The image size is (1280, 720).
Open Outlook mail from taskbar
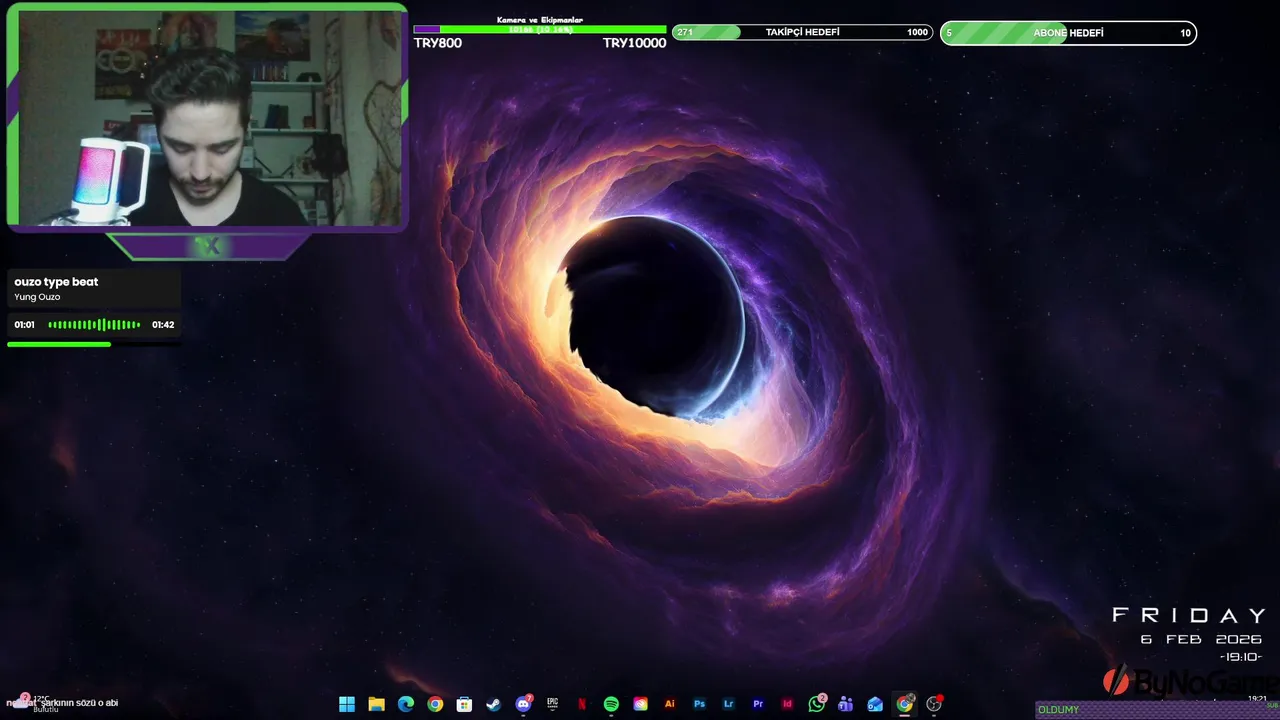point(875,704)
